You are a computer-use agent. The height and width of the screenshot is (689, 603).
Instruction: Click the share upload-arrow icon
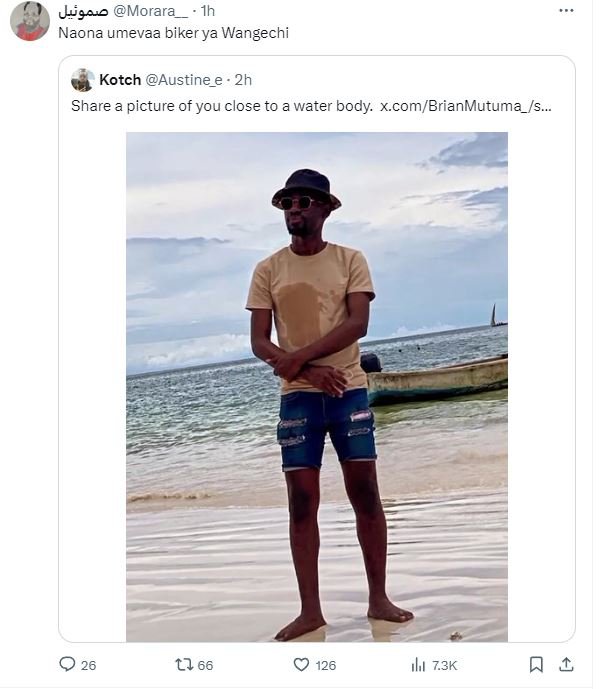click(x=566, y=665)
